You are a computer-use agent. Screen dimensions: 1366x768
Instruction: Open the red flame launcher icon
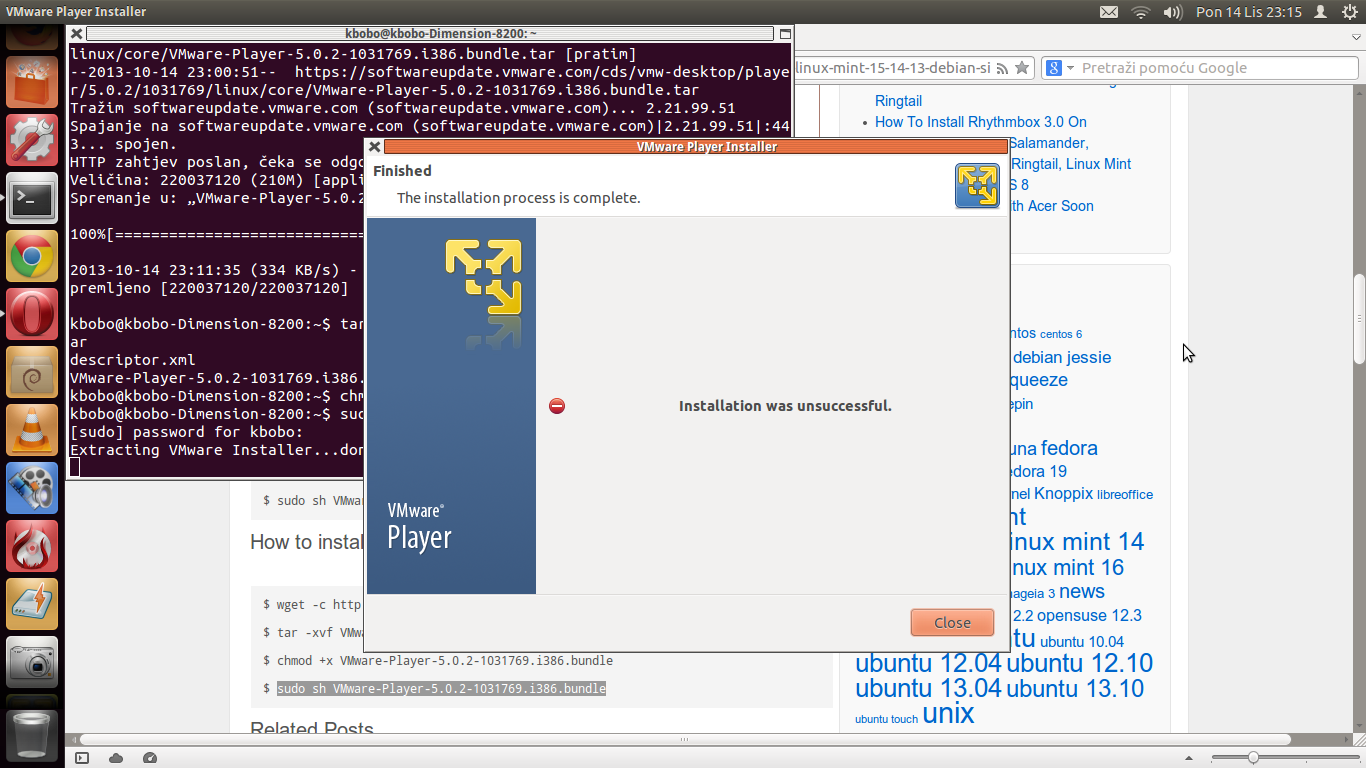click(x=32, y=546)
